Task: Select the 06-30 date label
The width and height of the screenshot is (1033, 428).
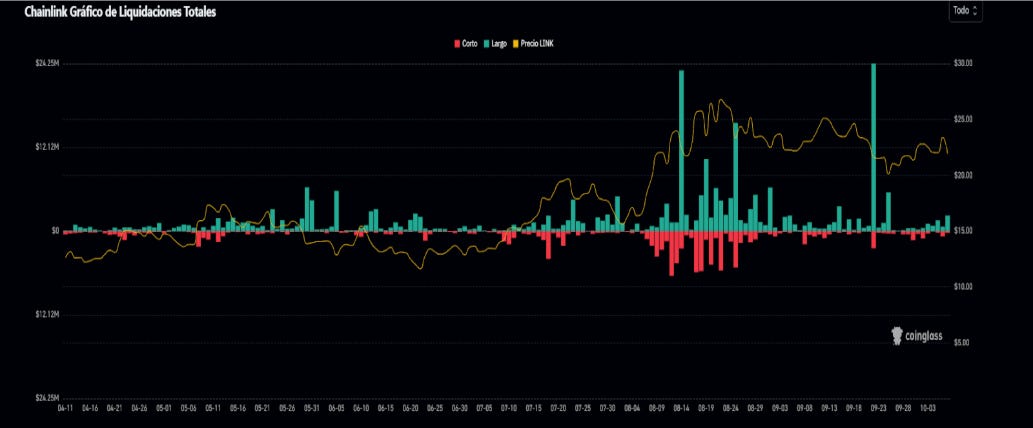Action: pos(460,408)
